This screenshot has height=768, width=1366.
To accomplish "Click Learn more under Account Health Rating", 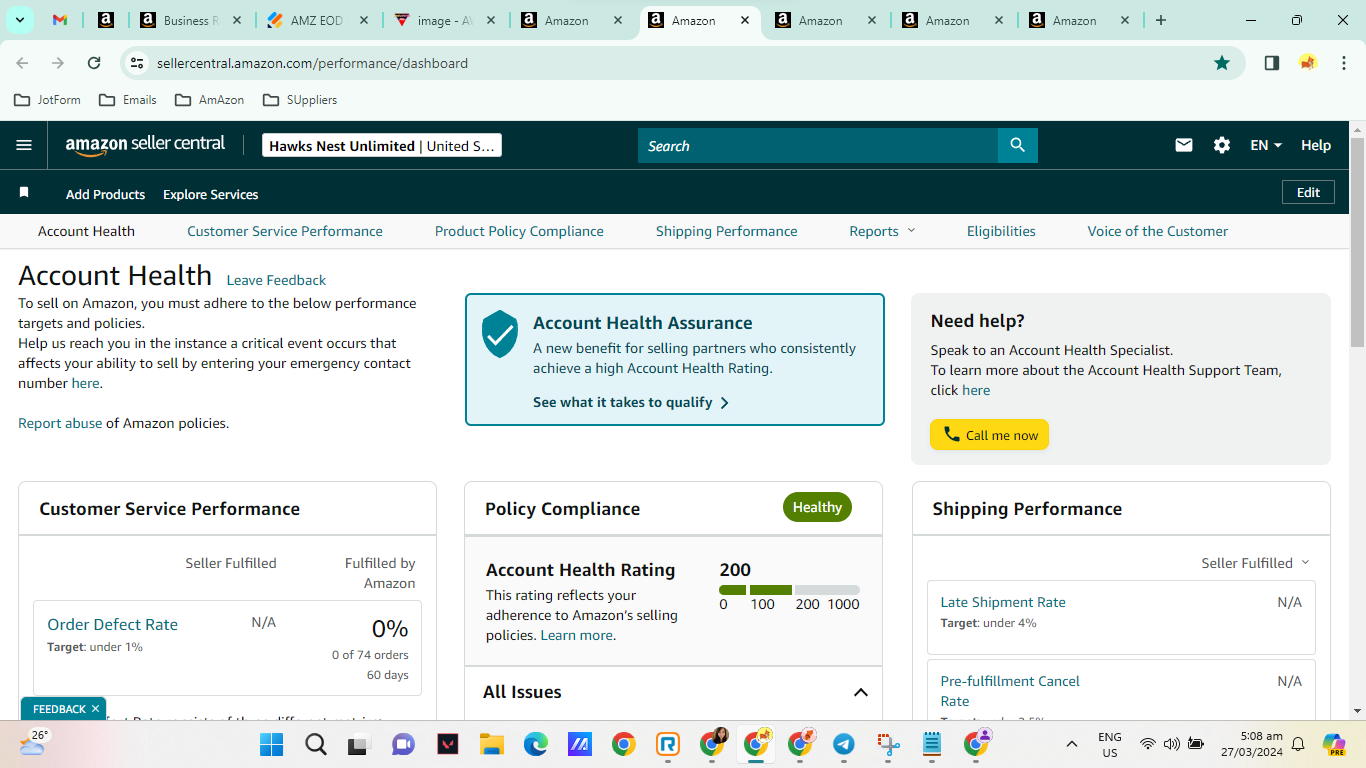I will point(577,635).
